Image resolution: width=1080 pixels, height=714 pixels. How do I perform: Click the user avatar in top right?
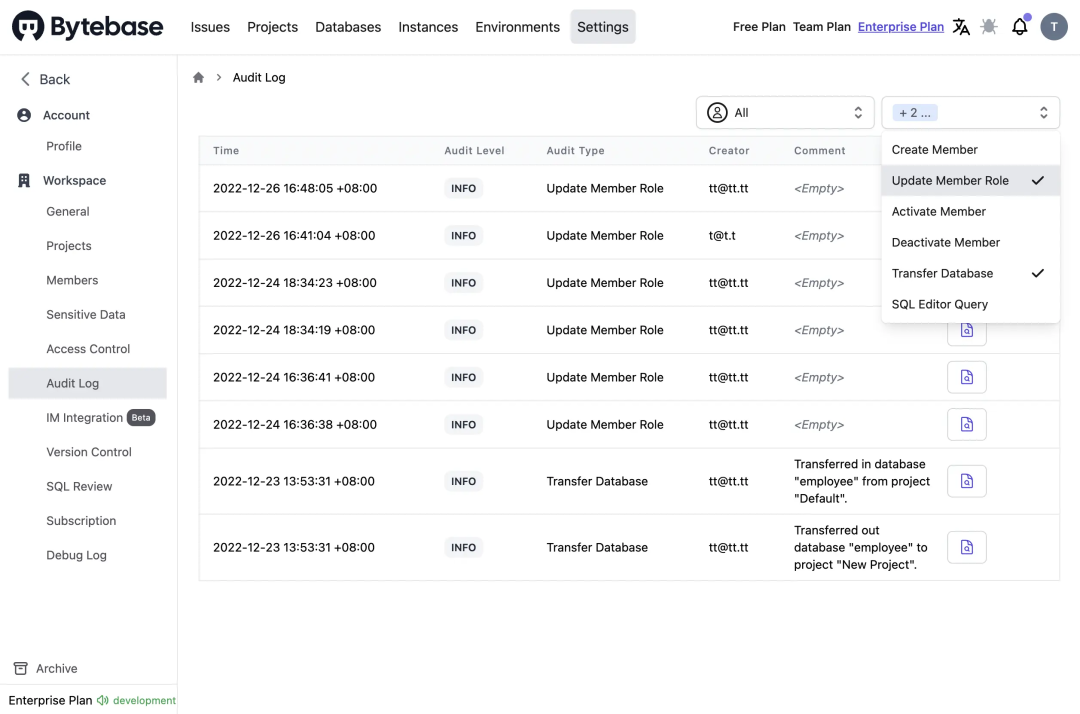(x=1053, y=27)
